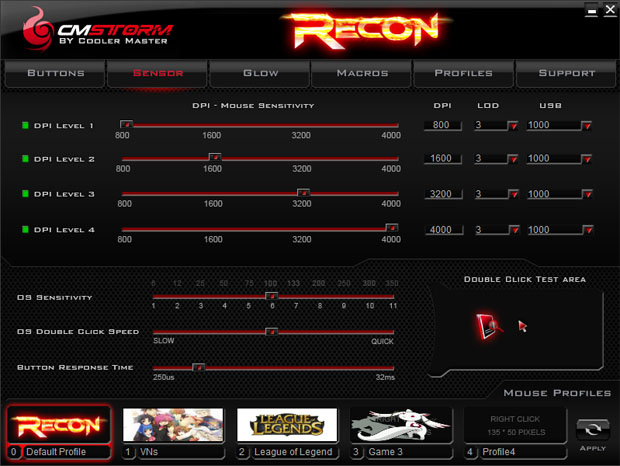
Task: Open LOD dropdown for DPI Level 3
Action: [x=513, y=194]
